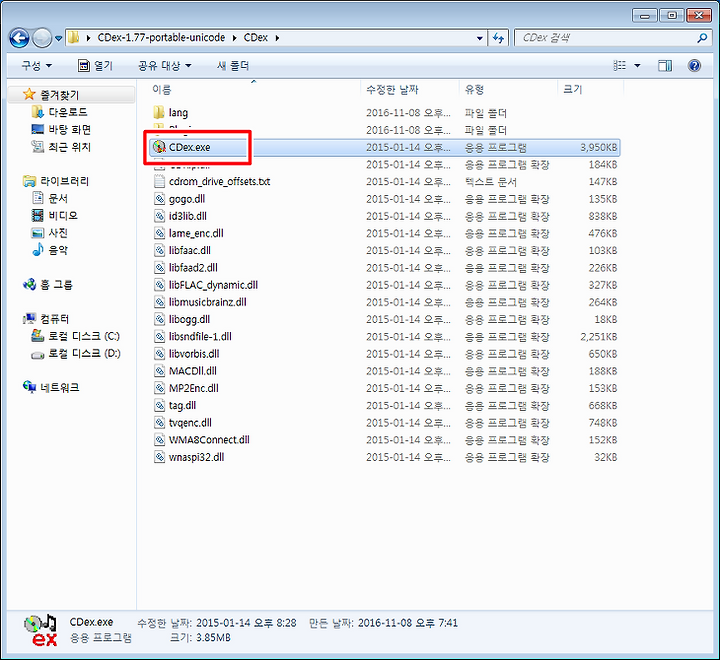Viewport: 720px width, 660px height.
Task: Select libFLAC_dynamic.dll file icon
Action: [159, 285]
